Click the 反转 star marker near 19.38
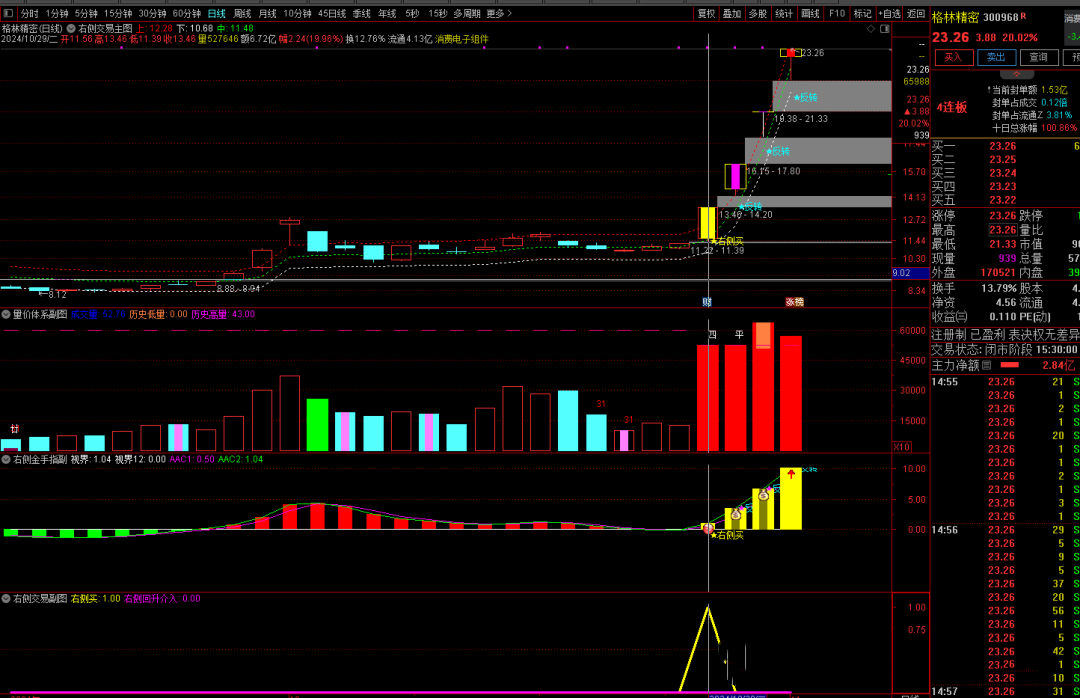The width and height of the screenshot is (1080, 698). (803, 98)
